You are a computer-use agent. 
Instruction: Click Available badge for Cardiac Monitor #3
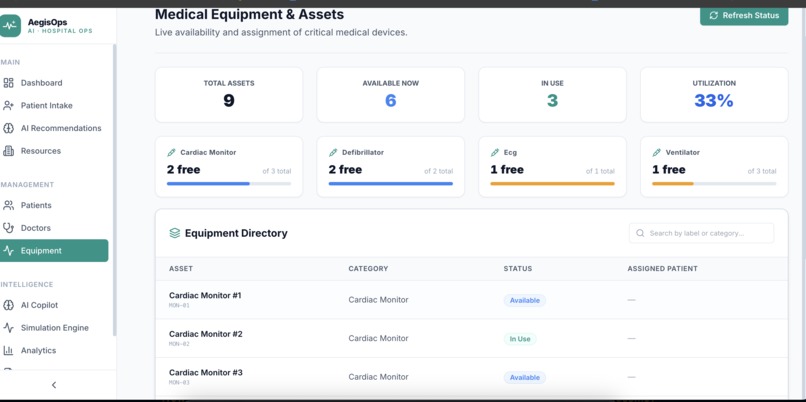[x=525, y=377]
